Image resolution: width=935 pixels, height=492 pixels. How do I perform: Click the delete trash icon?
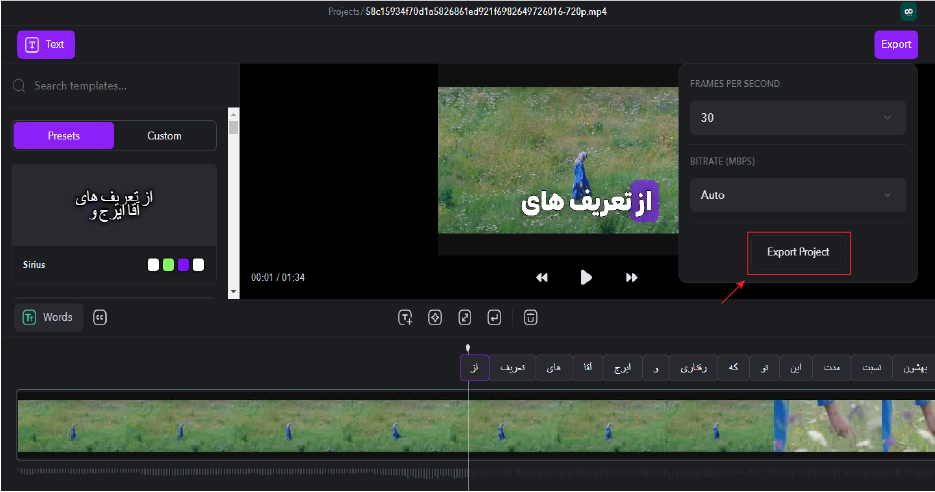530,318
